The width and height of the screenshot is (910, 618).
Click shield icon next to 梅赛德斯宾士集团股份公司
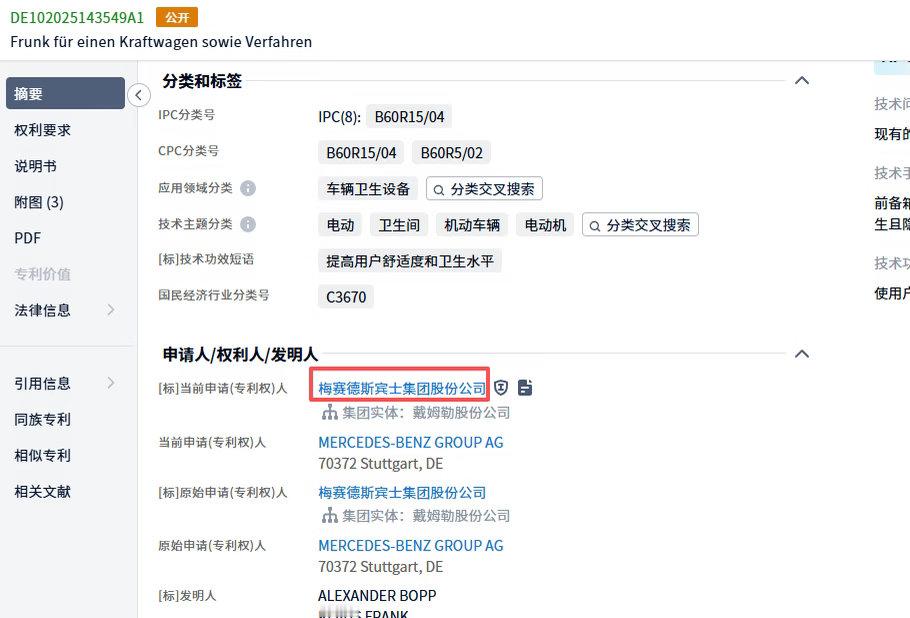[501, 388]
